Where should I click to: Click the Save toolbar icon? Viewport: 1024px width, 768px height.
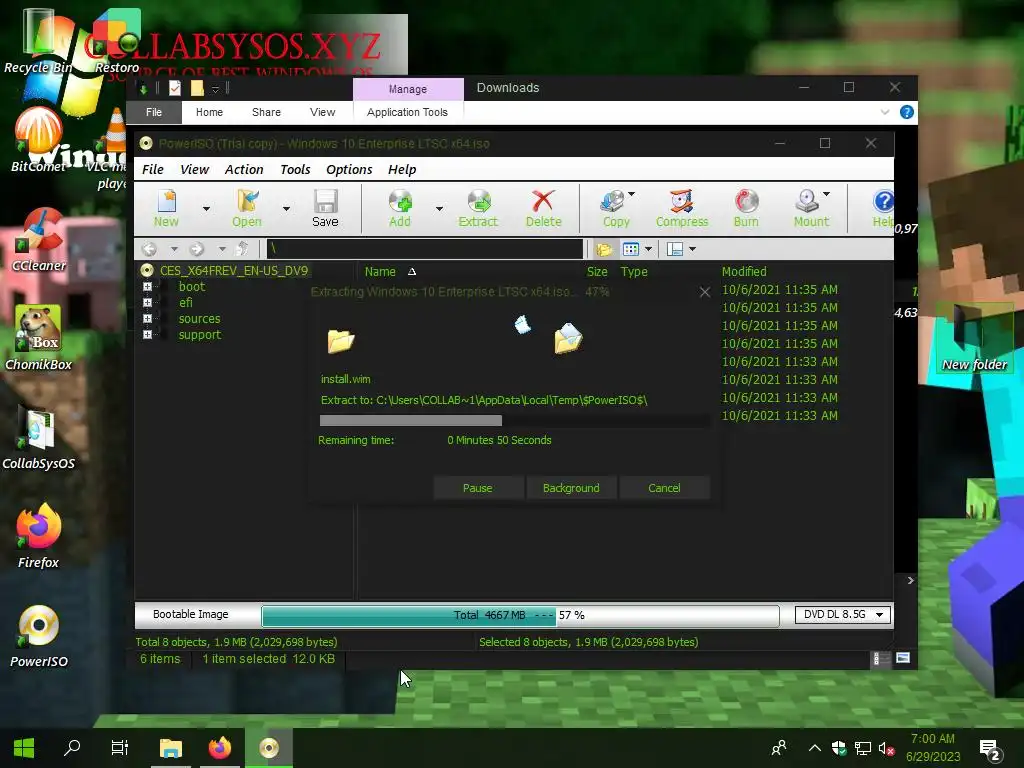pos(325,208)
